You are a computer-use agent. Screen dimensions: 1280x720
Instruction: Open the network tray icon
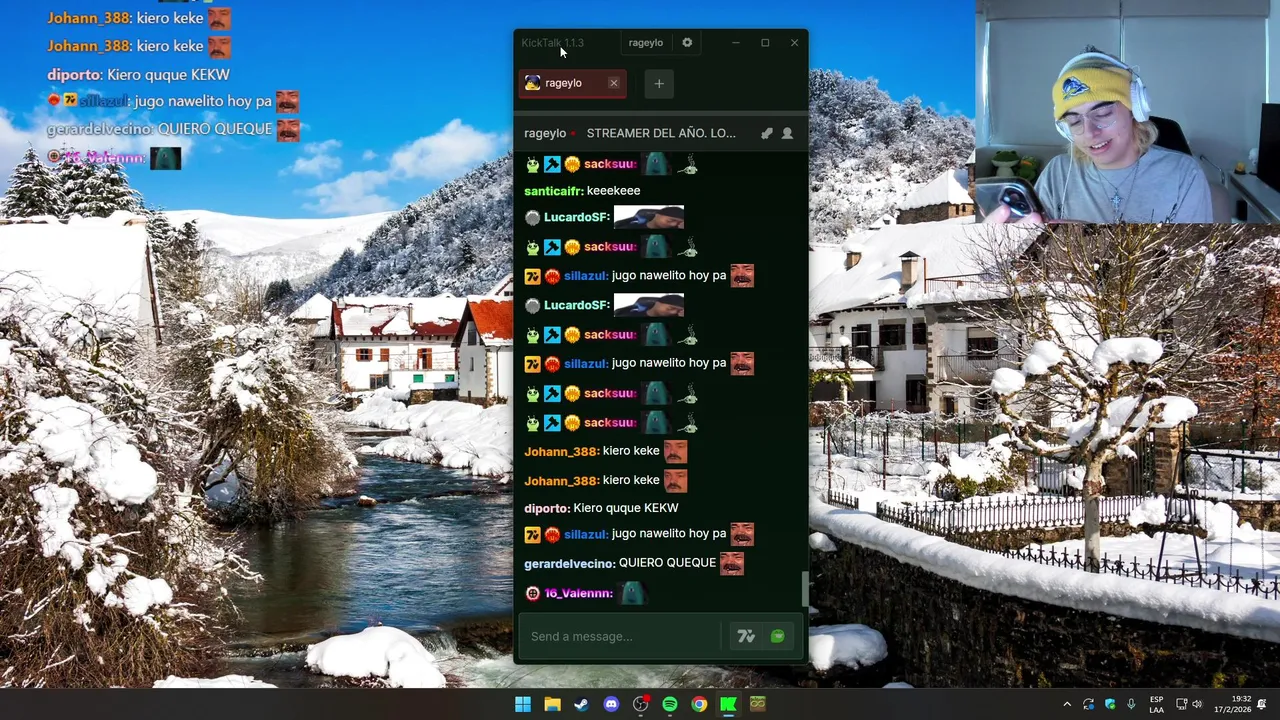[1181, 705]
